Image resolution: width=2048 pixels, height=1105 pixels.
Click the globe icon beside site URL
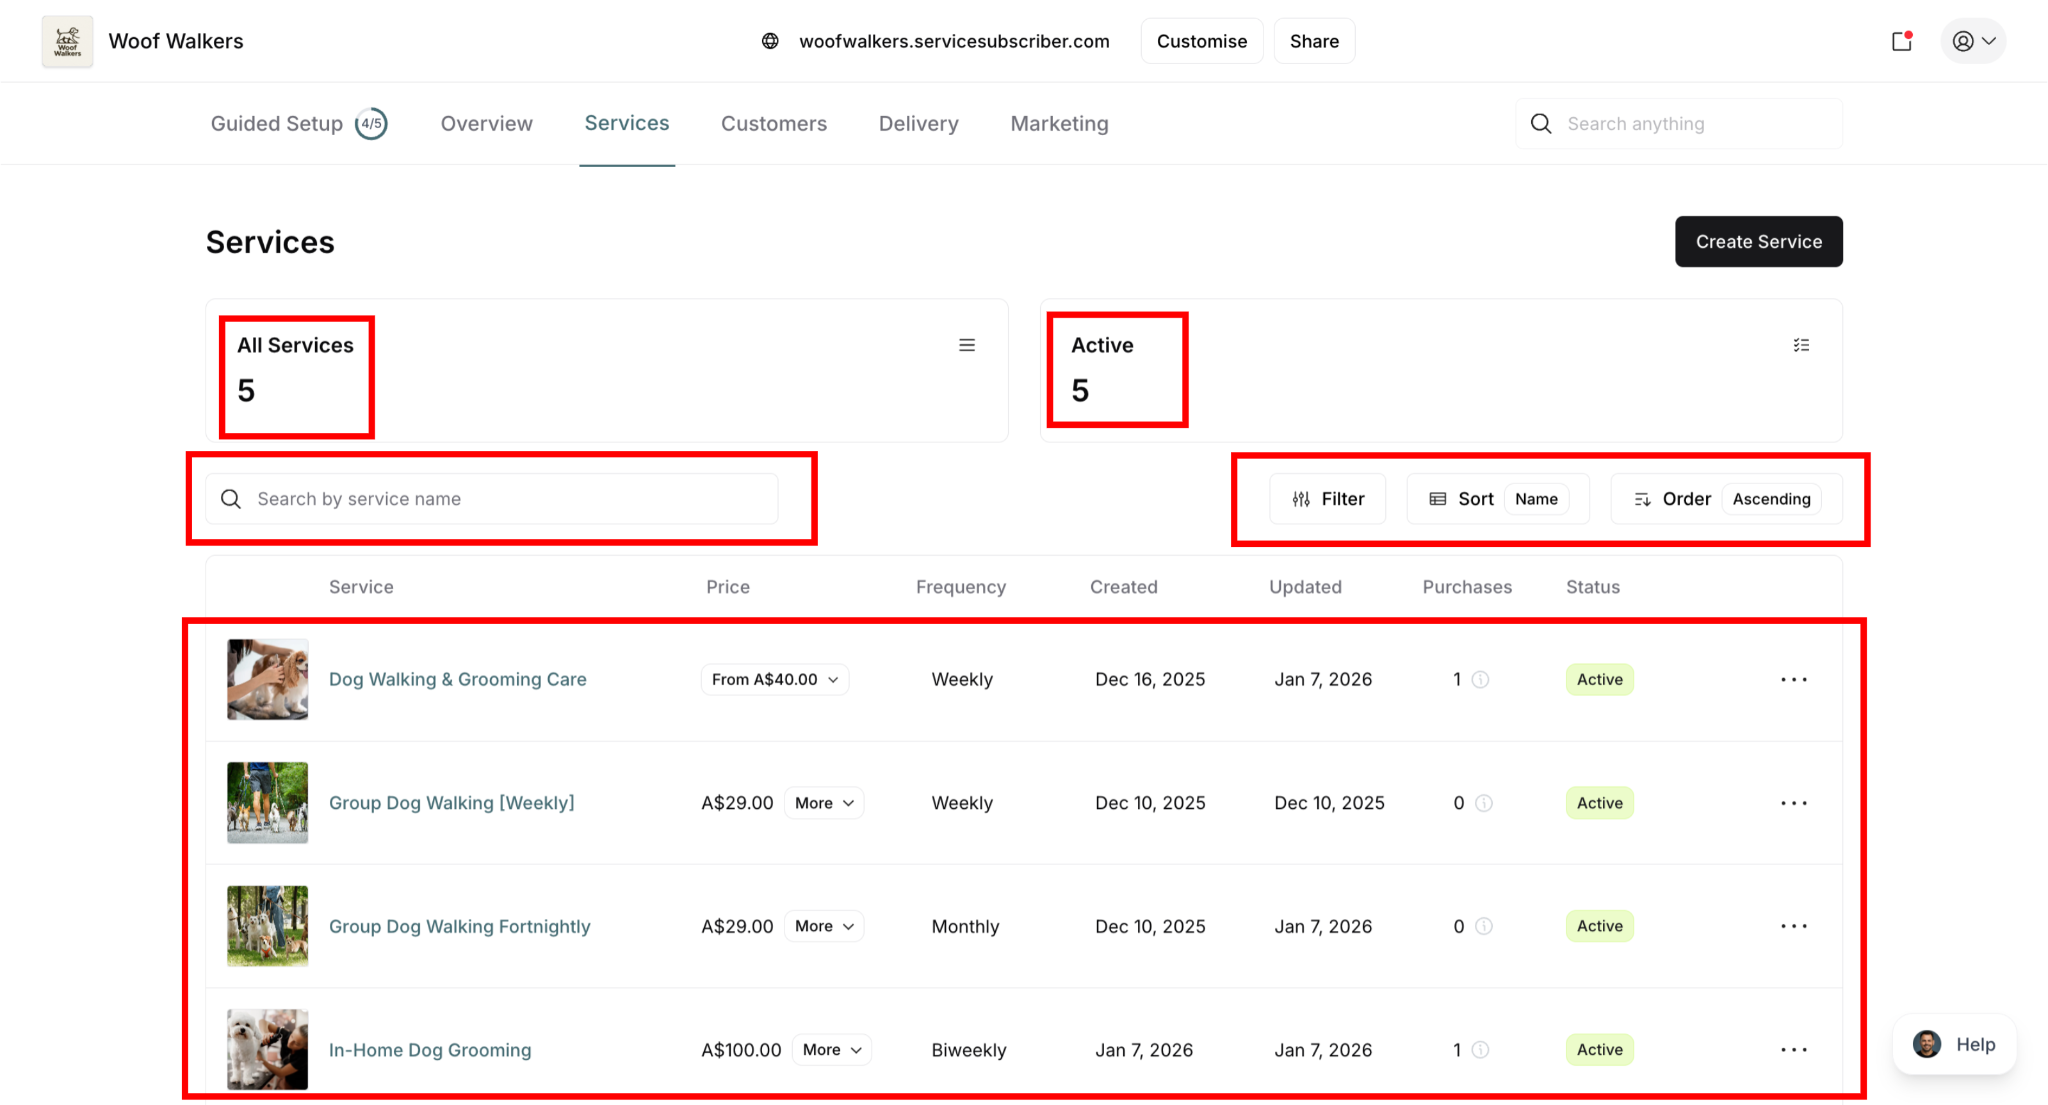click(x=770, y=41)
